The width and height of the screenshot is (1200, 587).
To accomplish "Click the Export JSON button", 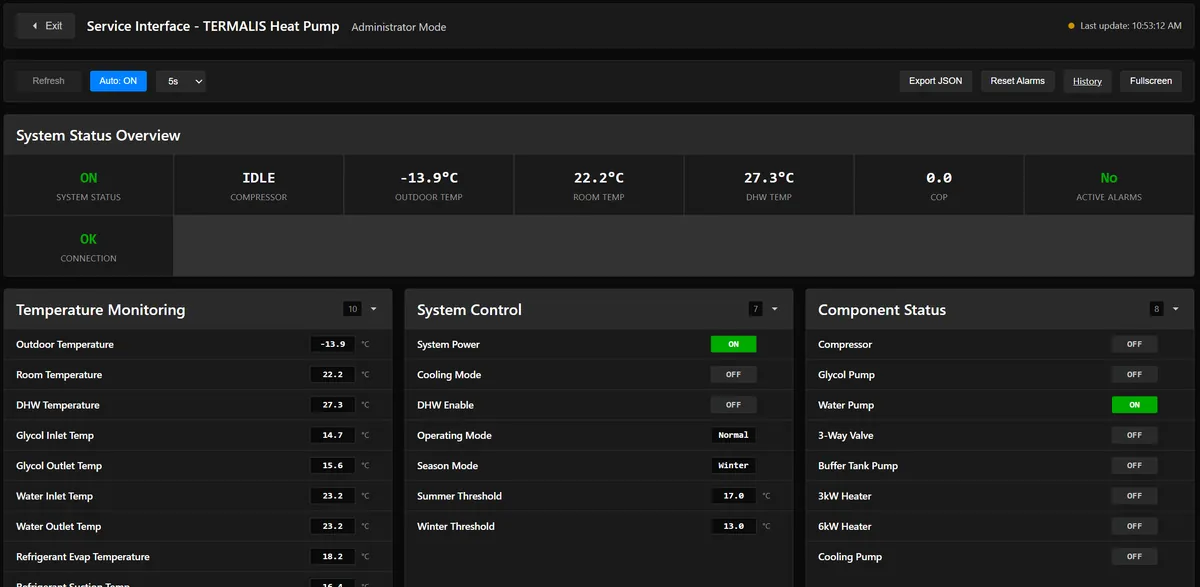I will (936, 81).
